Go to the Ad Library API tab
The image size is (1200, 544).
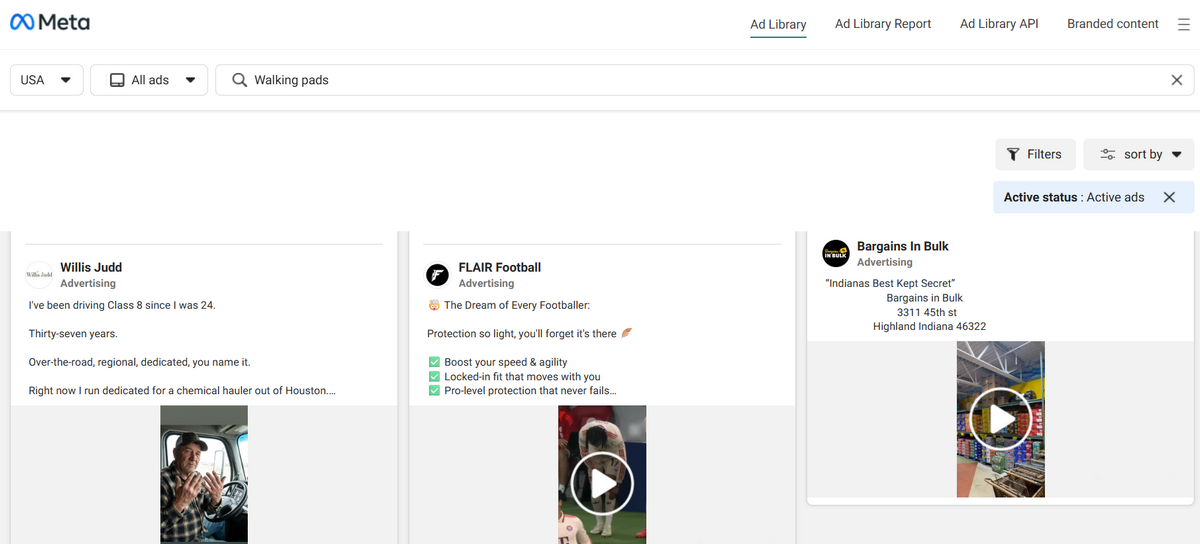pyautogui.click(x=999, y=24)
